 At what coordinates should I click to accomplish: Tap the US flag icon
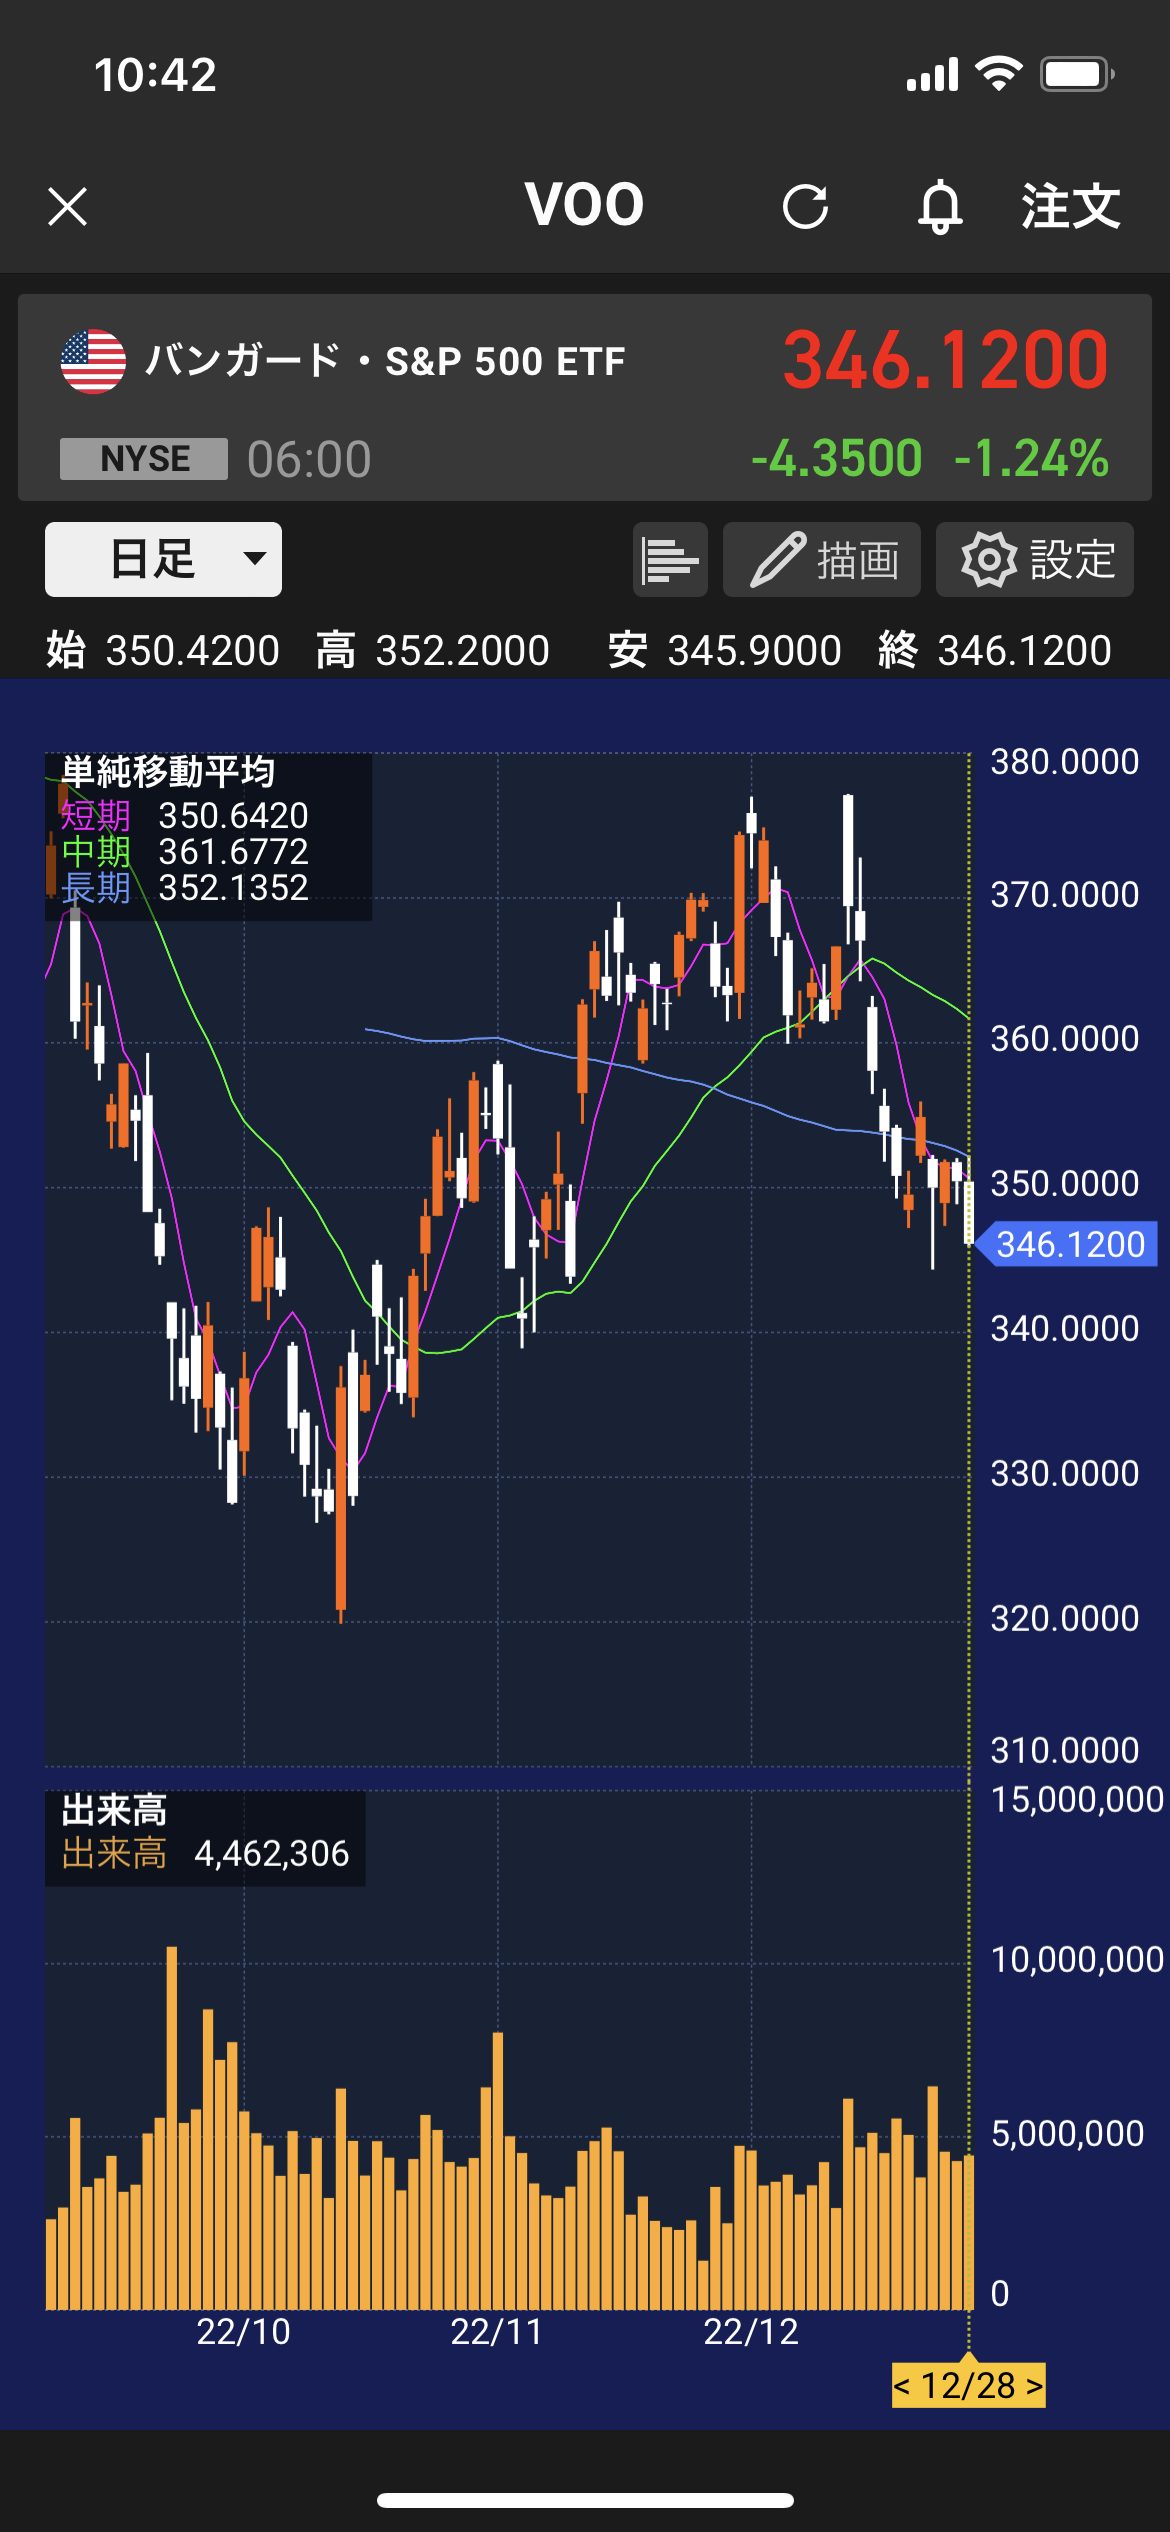[x=93, y=361]
